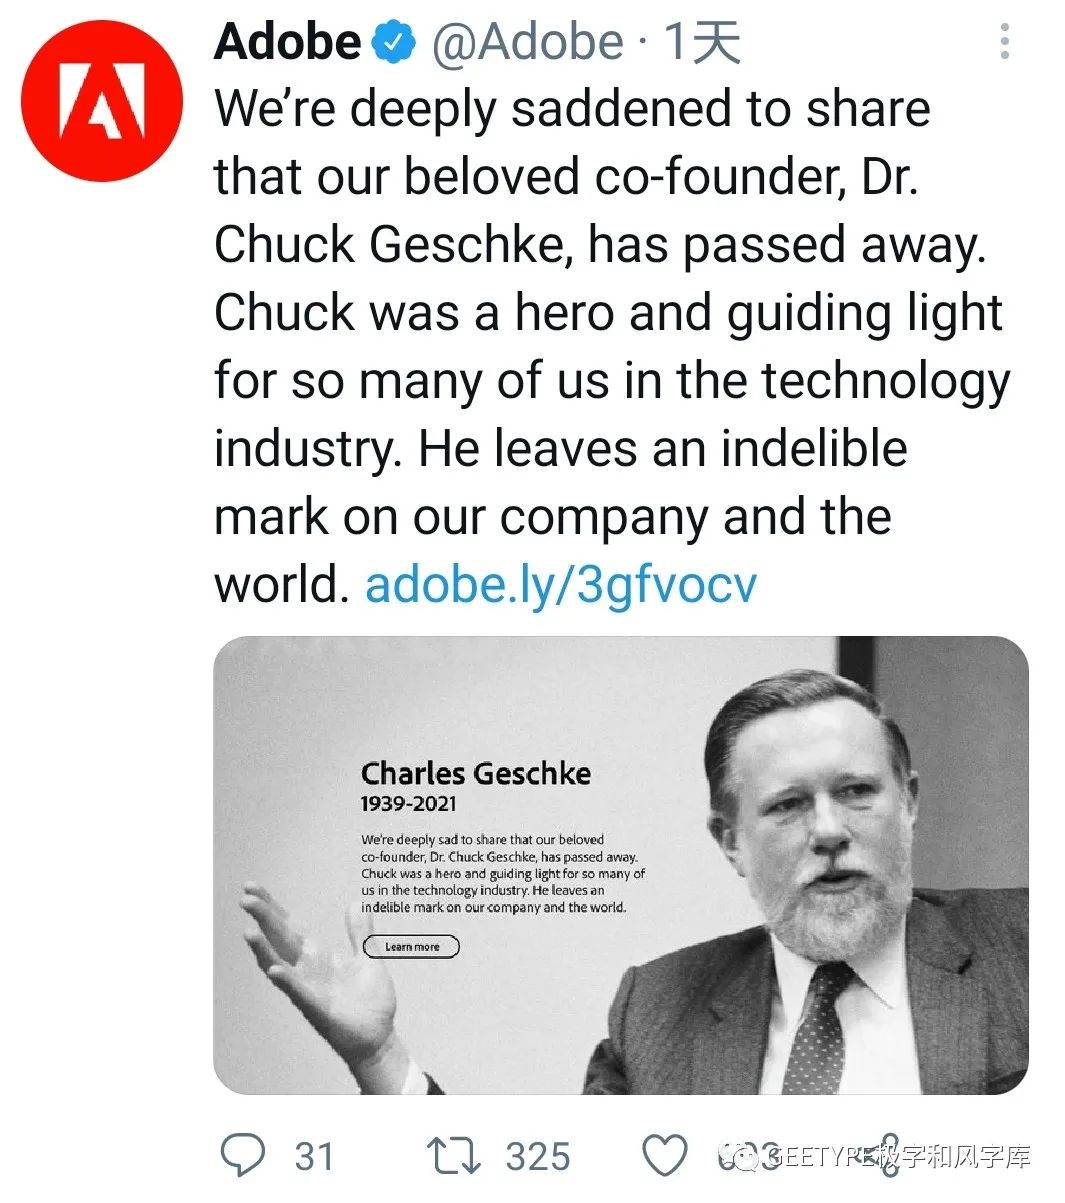This screenshot has height=1203, width=1065.
Task: Click the Learn more button in image
Action: [x=411, y=946]
